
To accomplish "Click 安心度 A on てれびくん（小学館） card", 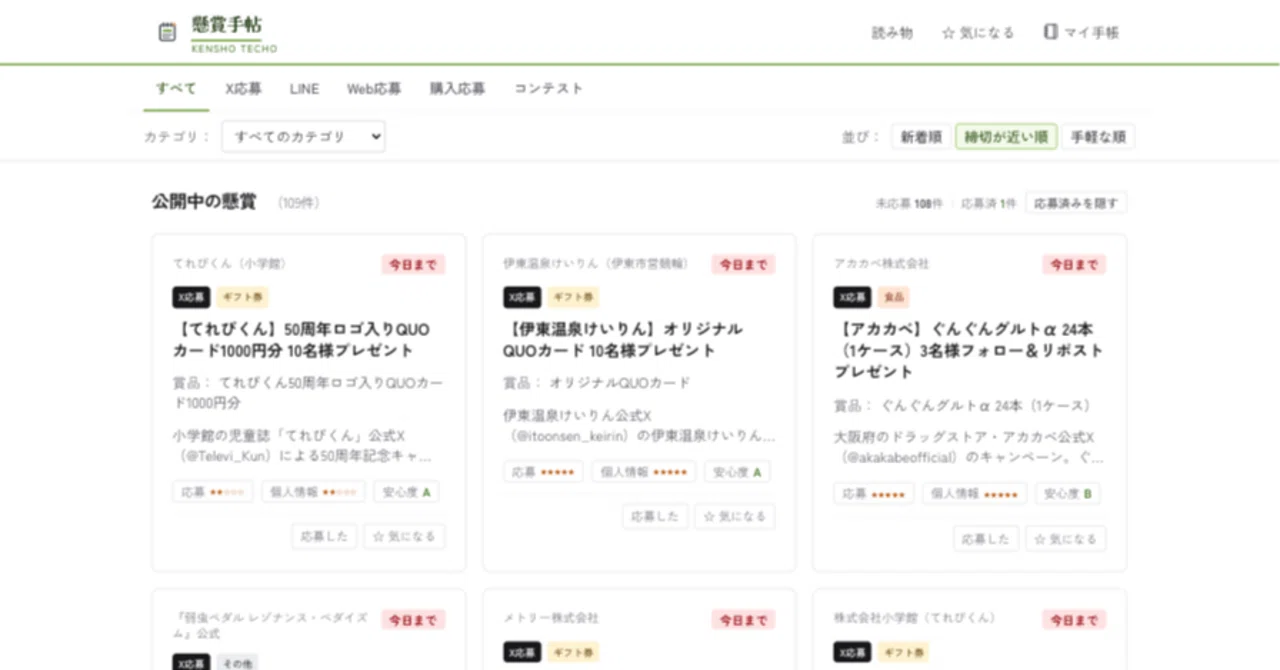I will (406, 492).
